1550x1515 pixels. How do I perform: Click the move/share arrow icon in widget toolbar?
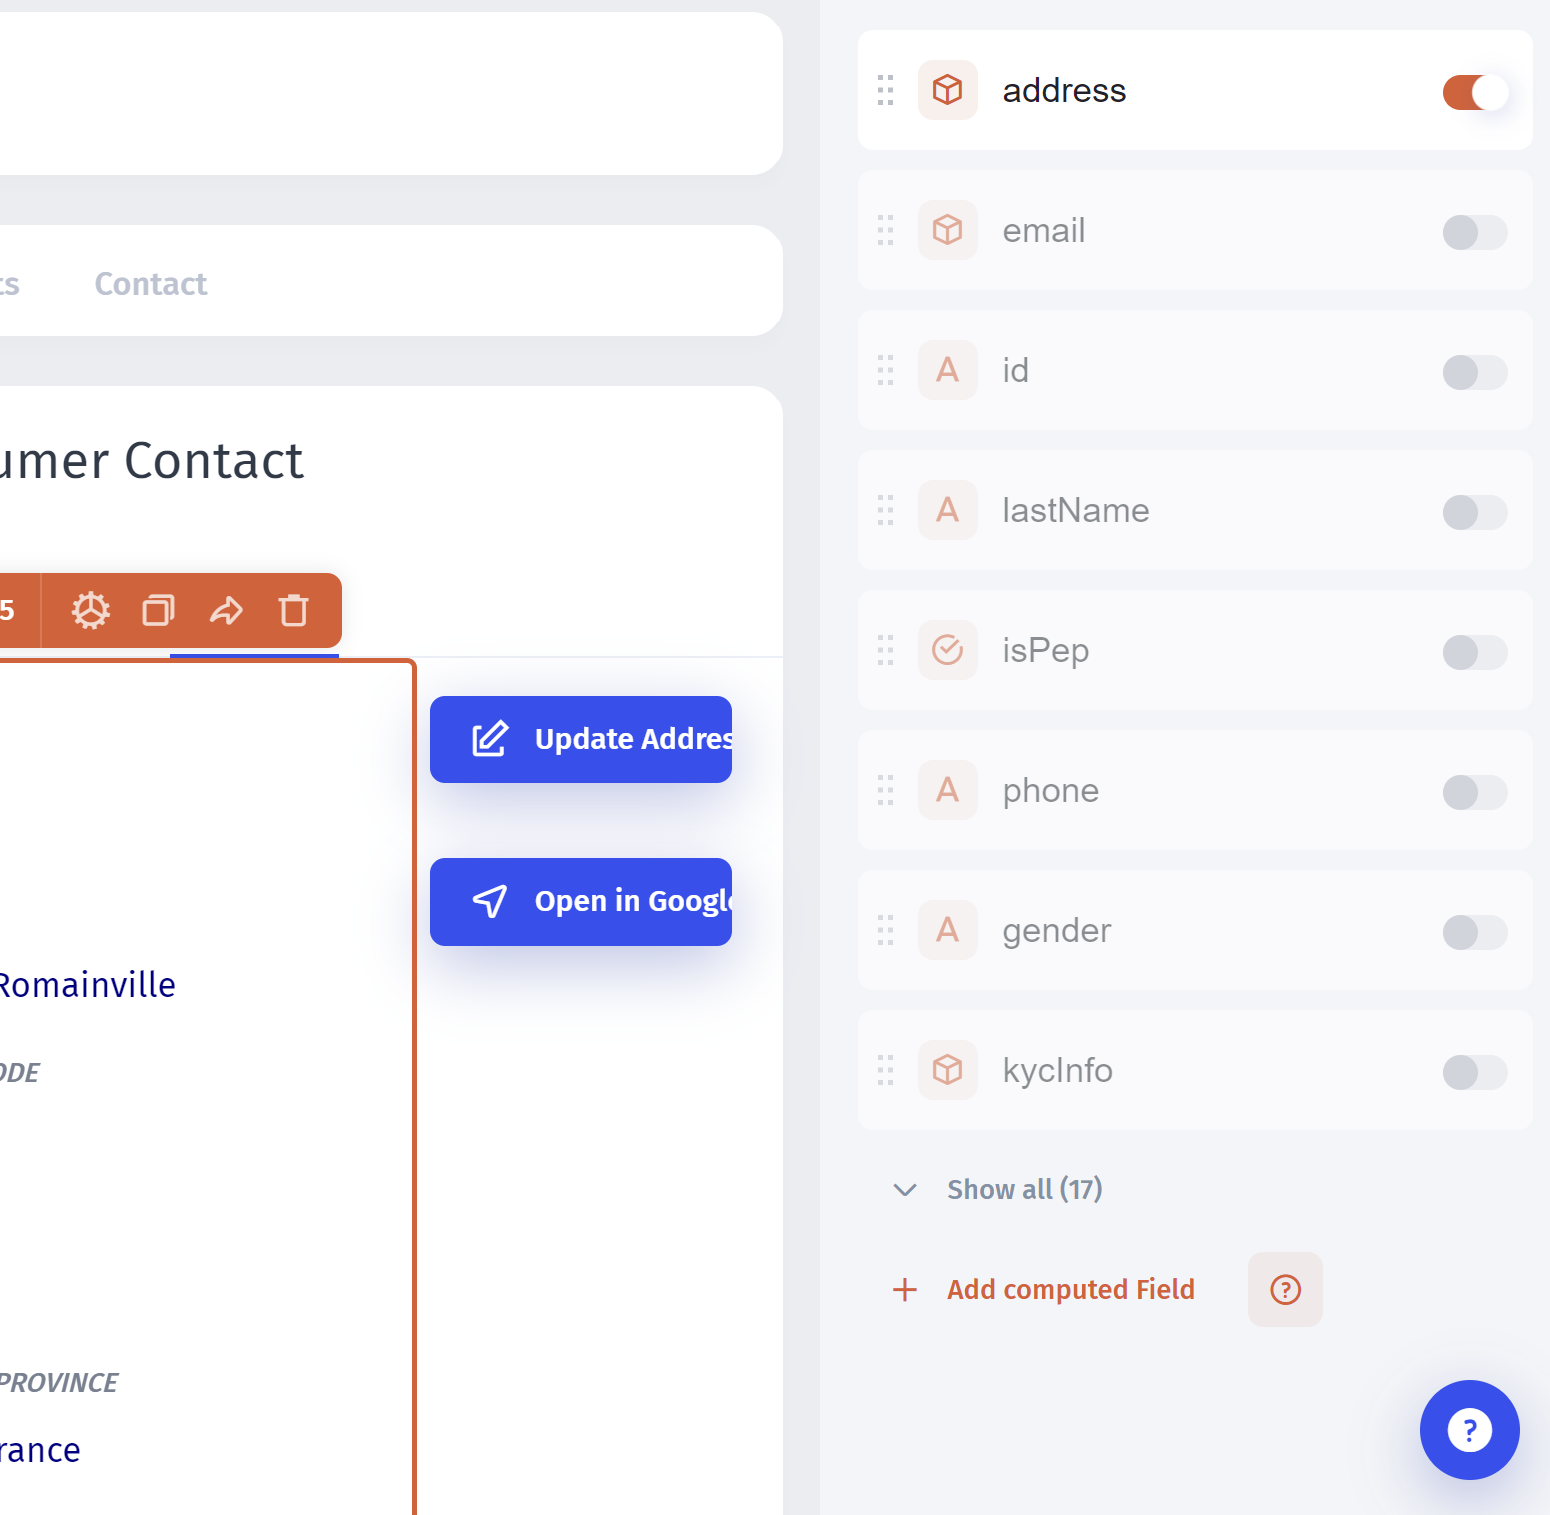[226, 610]
